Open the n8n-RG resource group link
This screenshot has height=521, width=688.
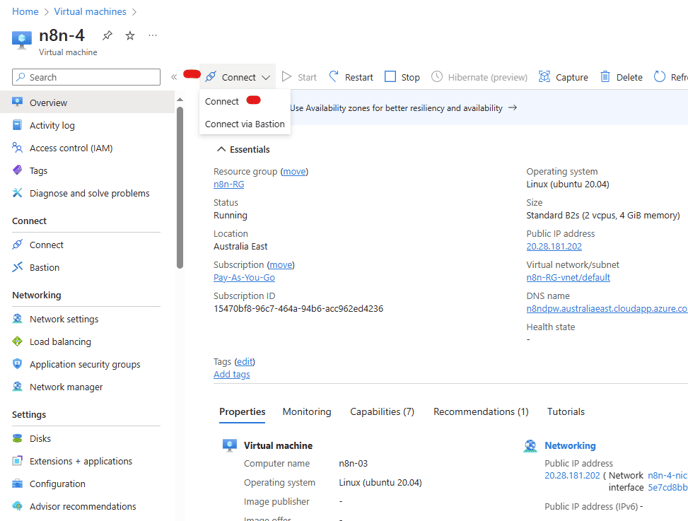click(x=229, y=184)
